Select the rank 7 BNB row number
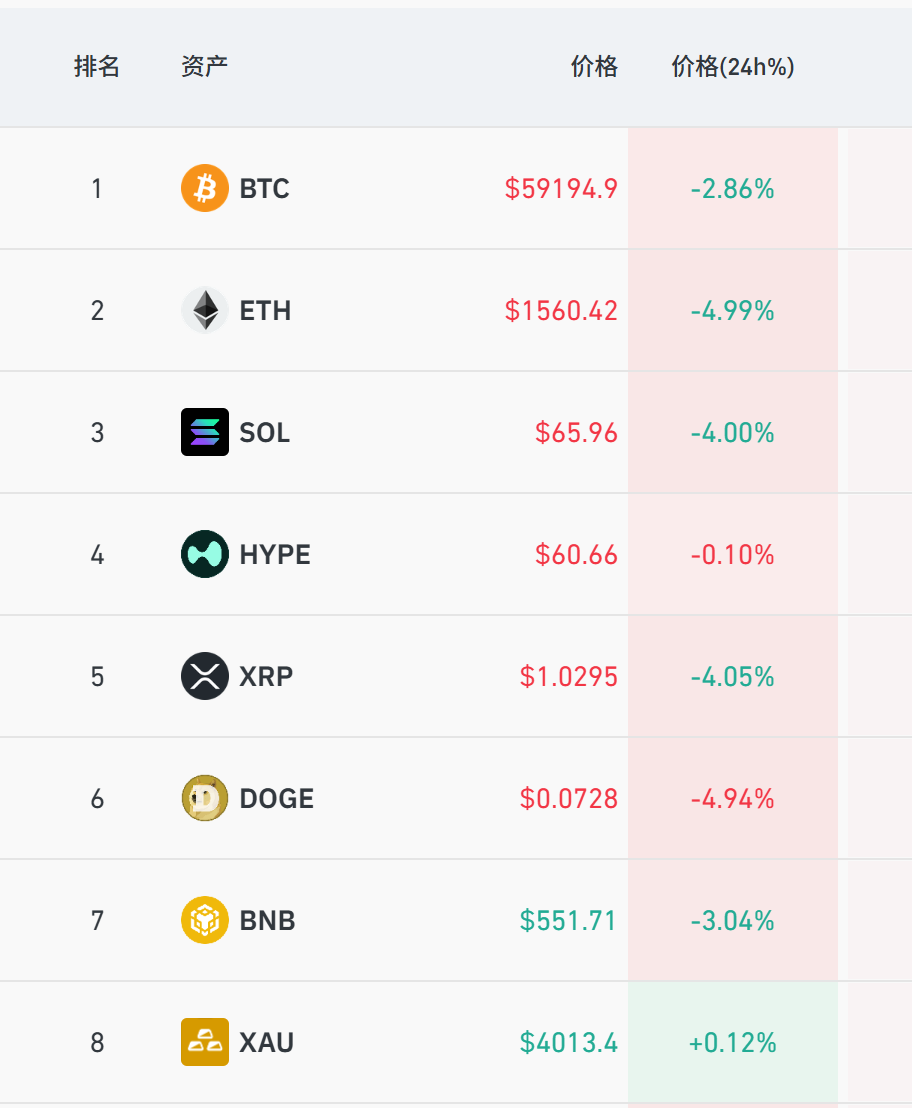The width and height of the screenshot is (912, 1108). (x=97, y=921)
